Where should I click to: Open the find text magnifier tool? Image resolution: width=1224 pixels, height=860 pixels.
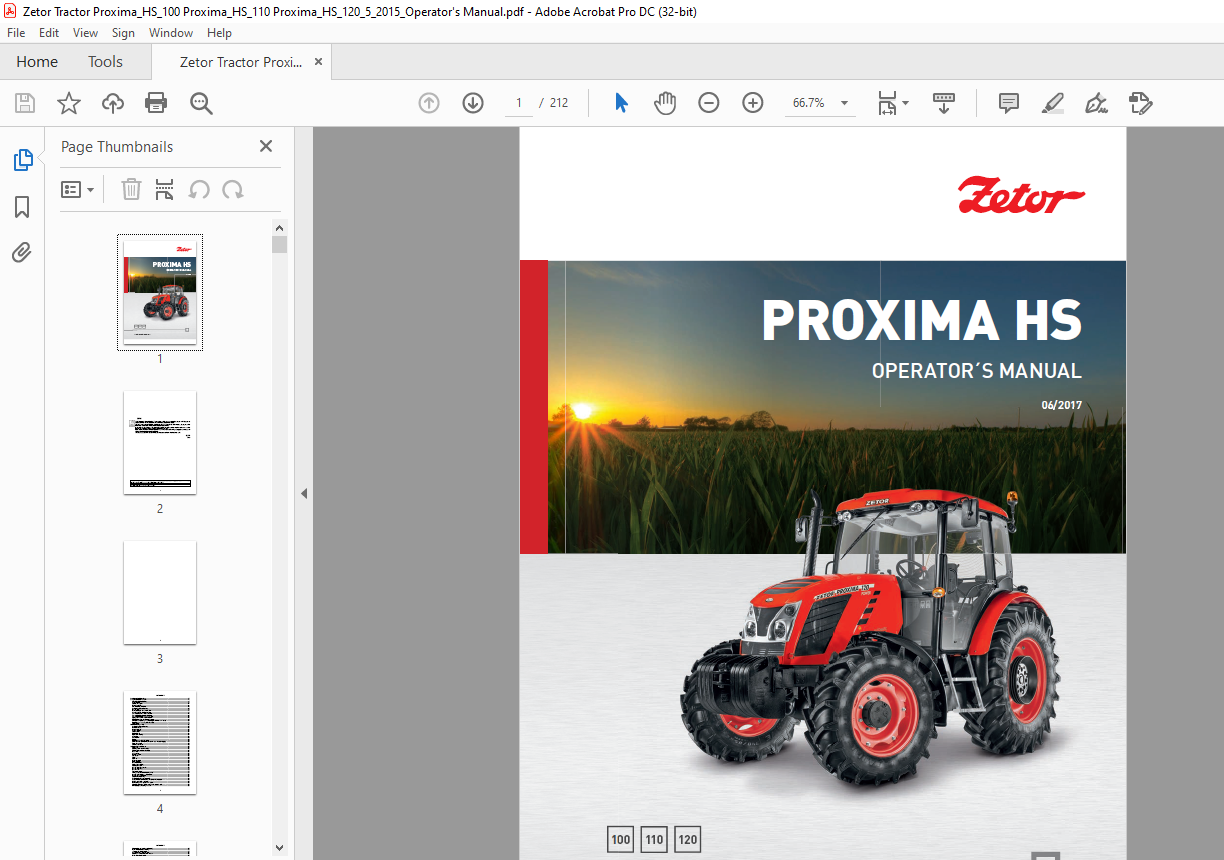(x=201, y=103)
